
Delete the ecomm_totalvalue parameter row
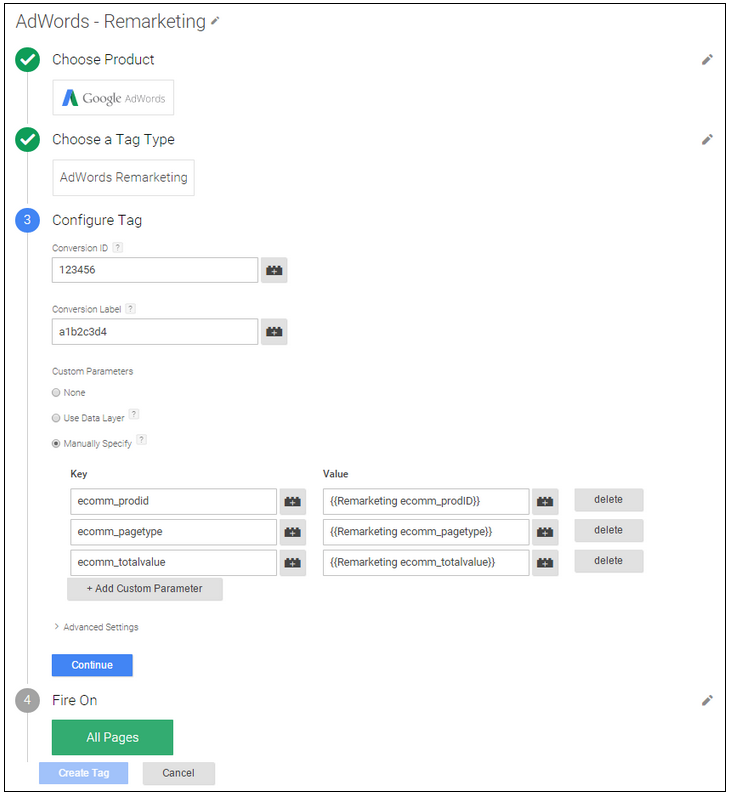[x=609, y=561]
